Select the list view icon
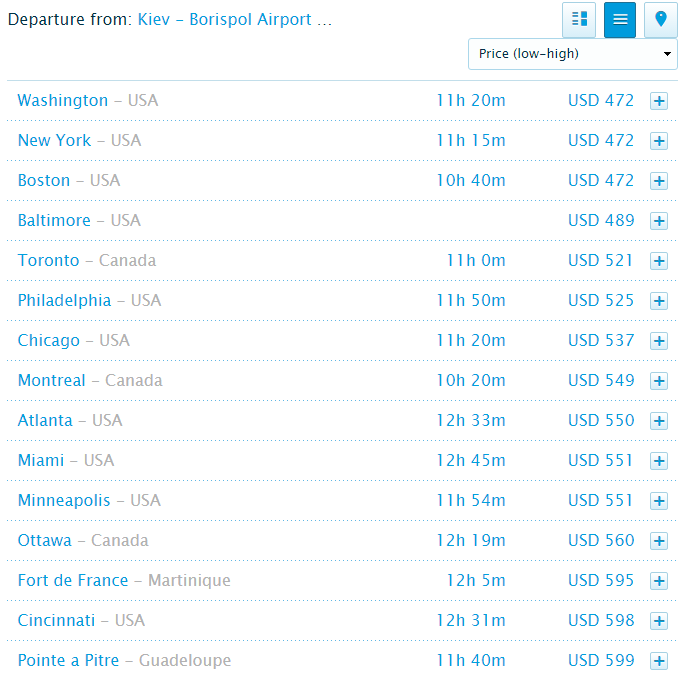Screen dimensions: 690x680 (x=620, y=20)
